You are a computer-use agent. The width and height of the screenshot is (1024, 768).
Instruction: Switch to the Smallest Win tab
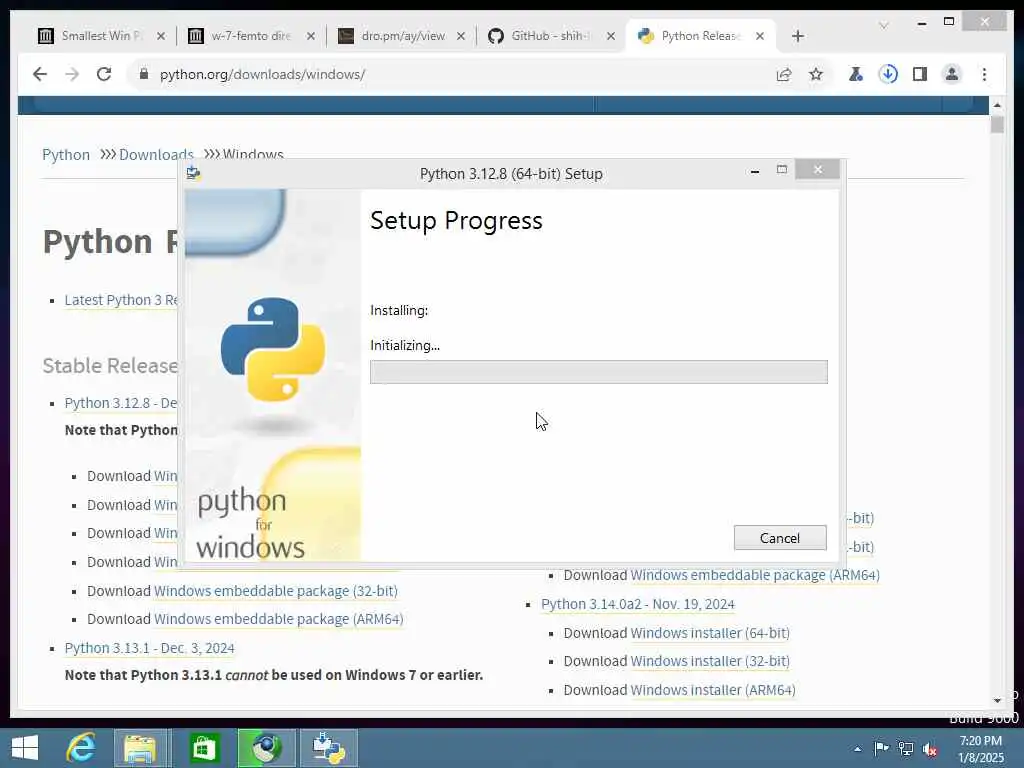tap(103, 36)
